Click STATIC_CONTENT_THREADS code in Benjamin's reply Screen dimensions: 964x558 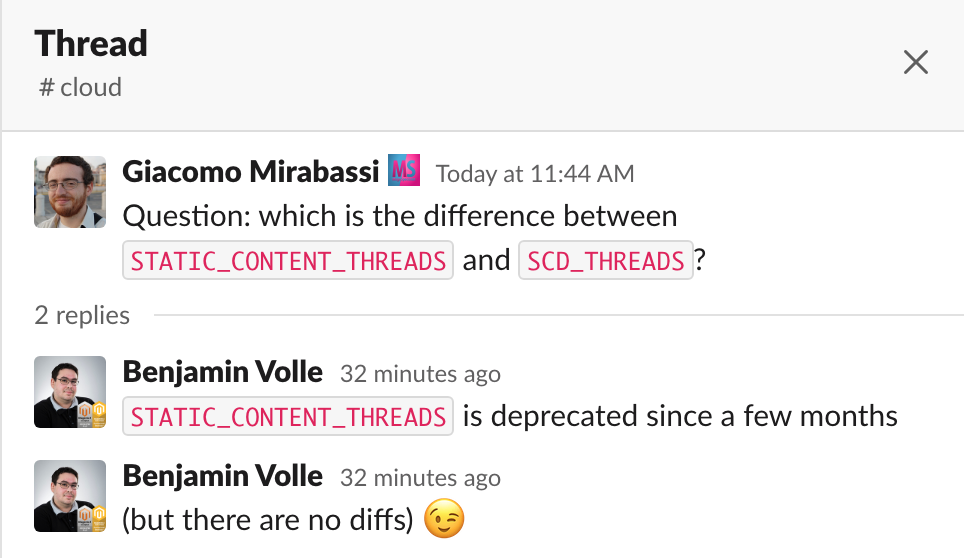point(288,417)
